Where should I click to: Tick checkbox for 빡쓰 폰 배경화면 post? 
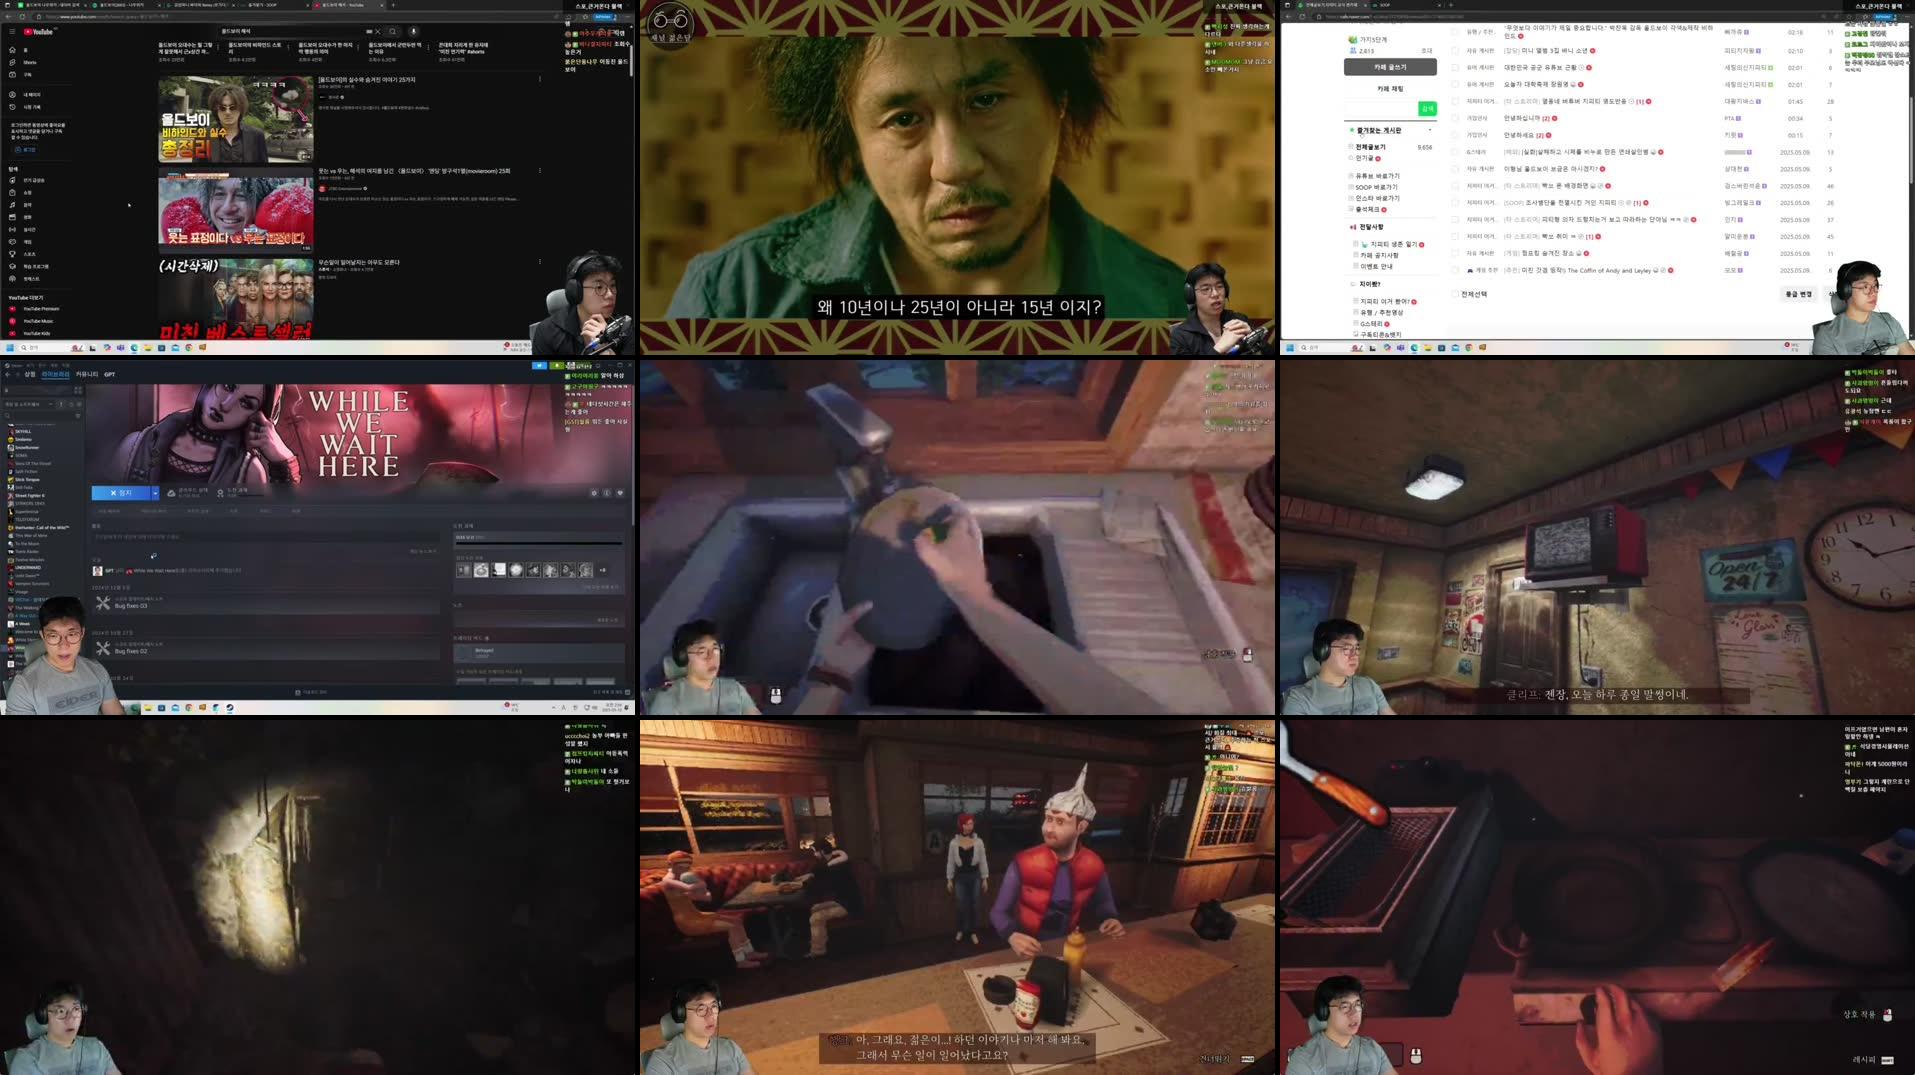click(1455, 185)
